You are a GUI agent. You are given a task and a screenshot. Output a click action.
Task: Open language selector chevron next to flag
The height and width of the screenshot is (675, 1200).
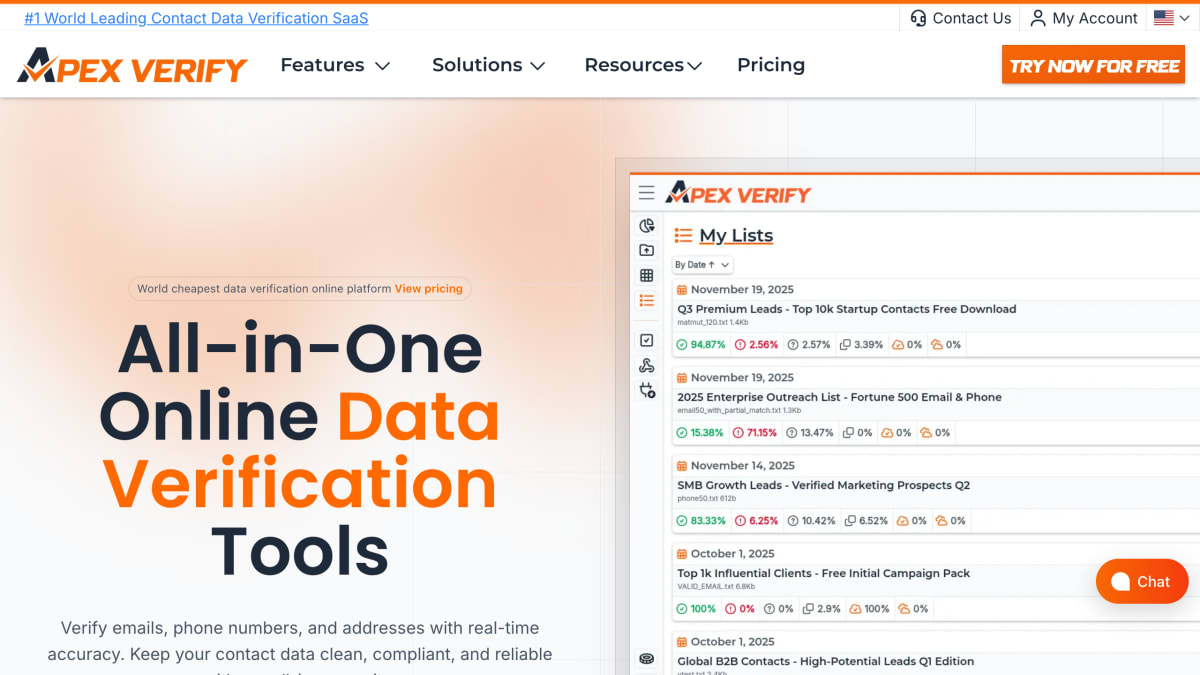(x=1185, y=18)
